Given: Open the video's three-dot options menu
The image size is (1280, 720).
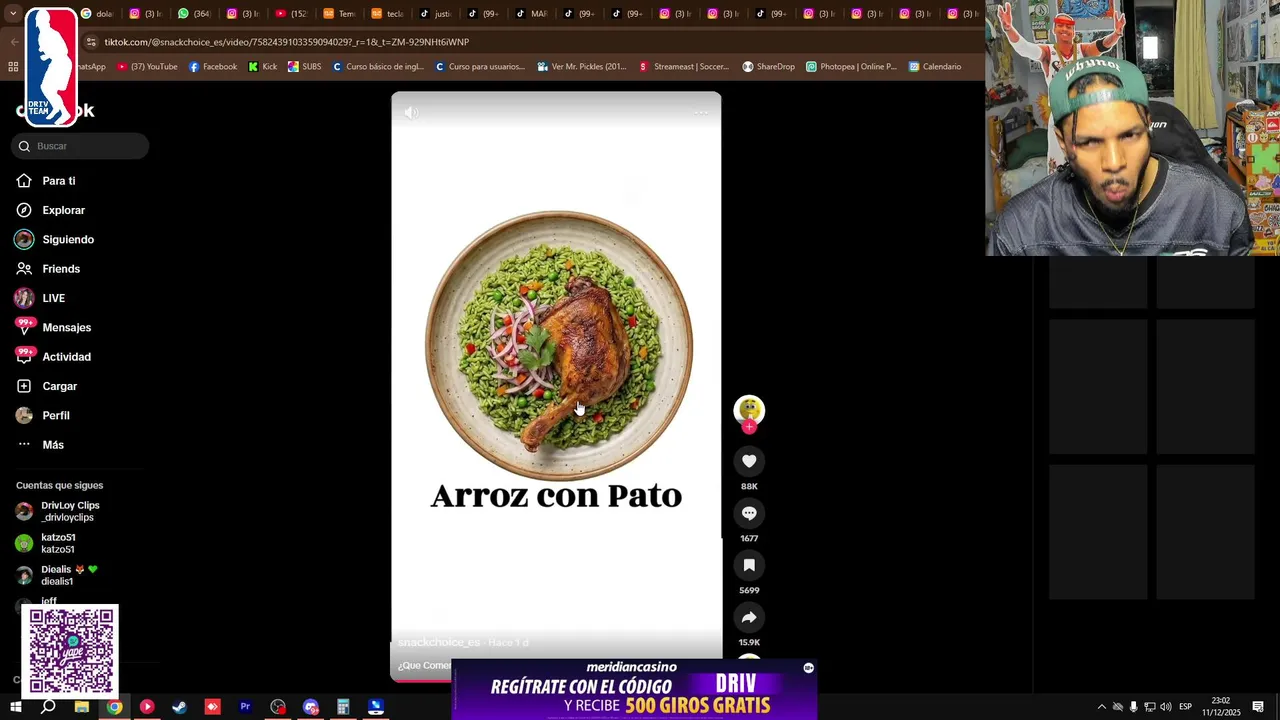Looking at the screenshot, I should tap(701, 112).
